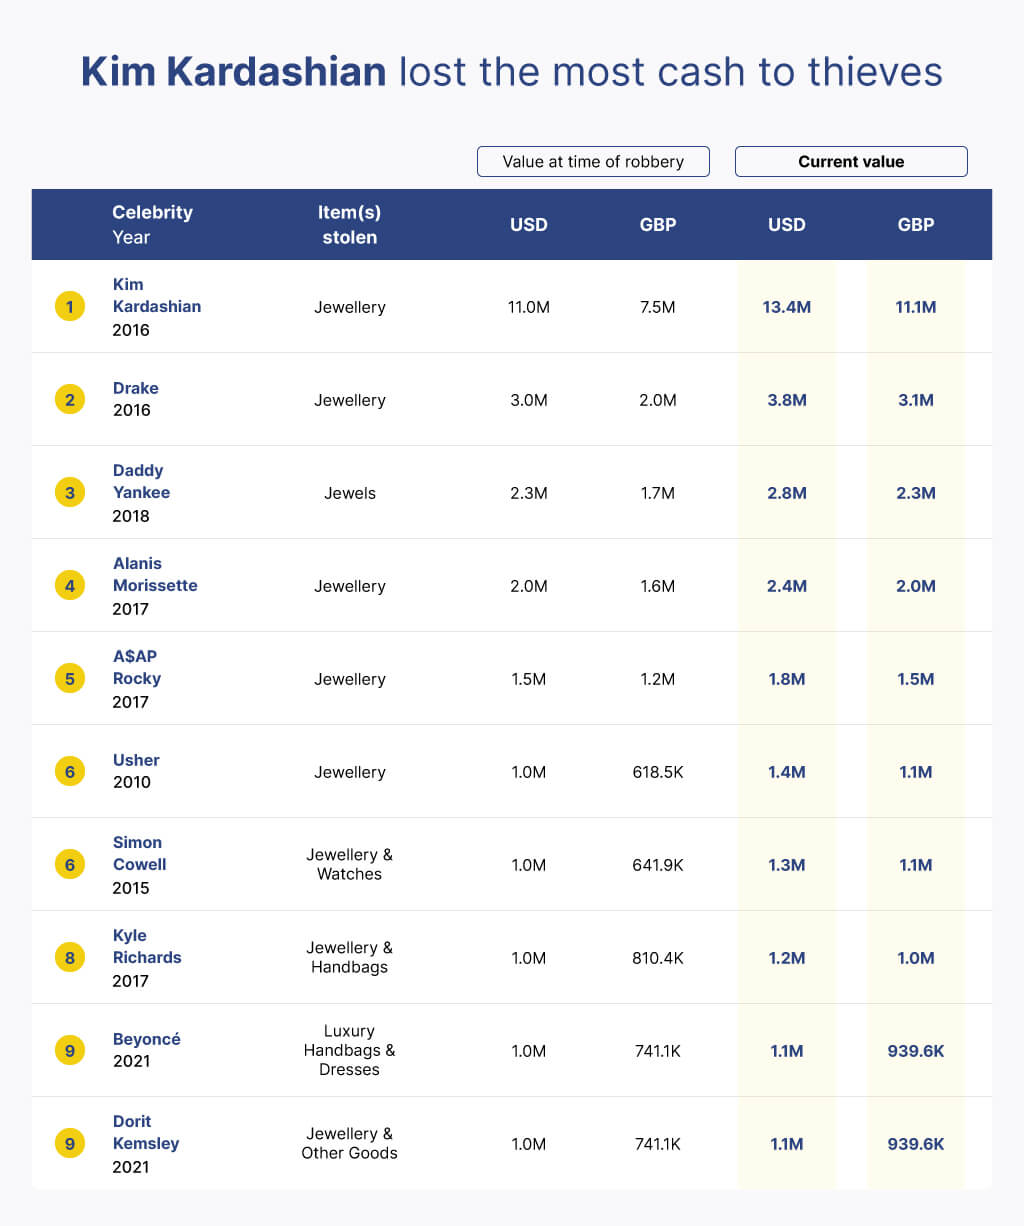
Task: Click the 'Kim Kardashian' name in the table
Action: (x=157, y=295)
